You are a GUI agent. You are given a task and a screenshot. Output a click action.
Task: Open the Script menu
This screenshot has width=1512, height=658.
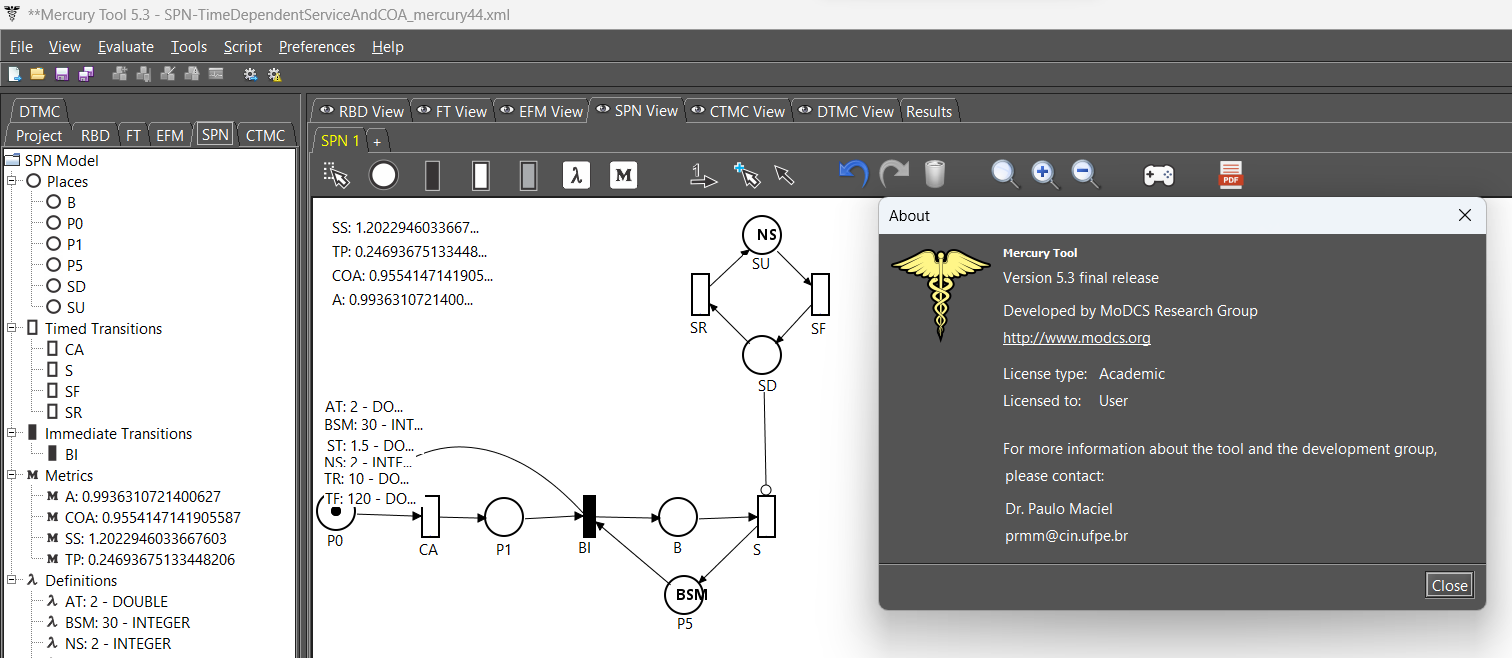243,47
